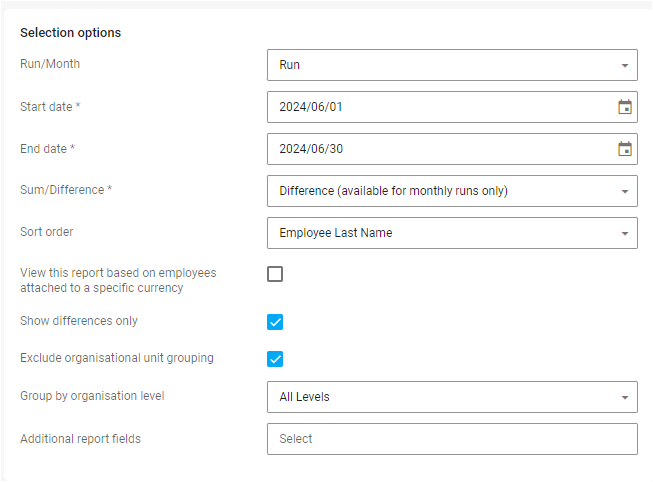
Task: Click the Show differences only label
Action: point(79,321)
